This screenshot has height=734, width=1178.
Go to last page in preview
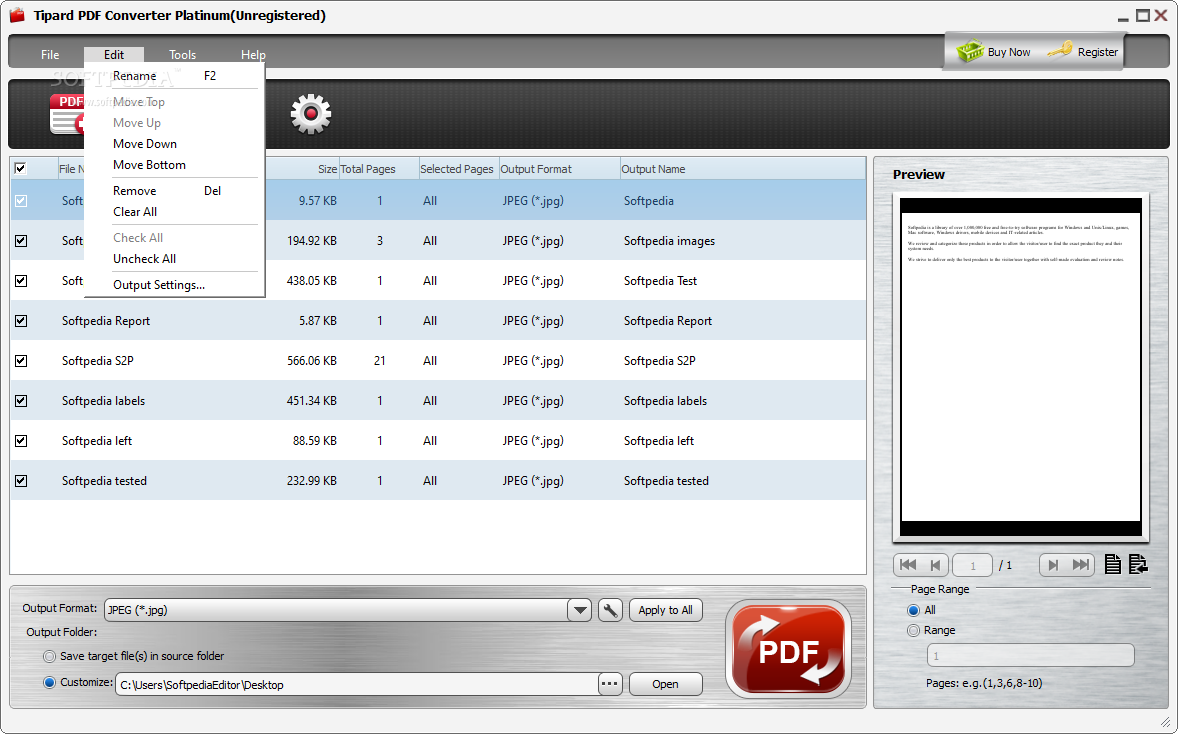click(x=1080, y=565)
